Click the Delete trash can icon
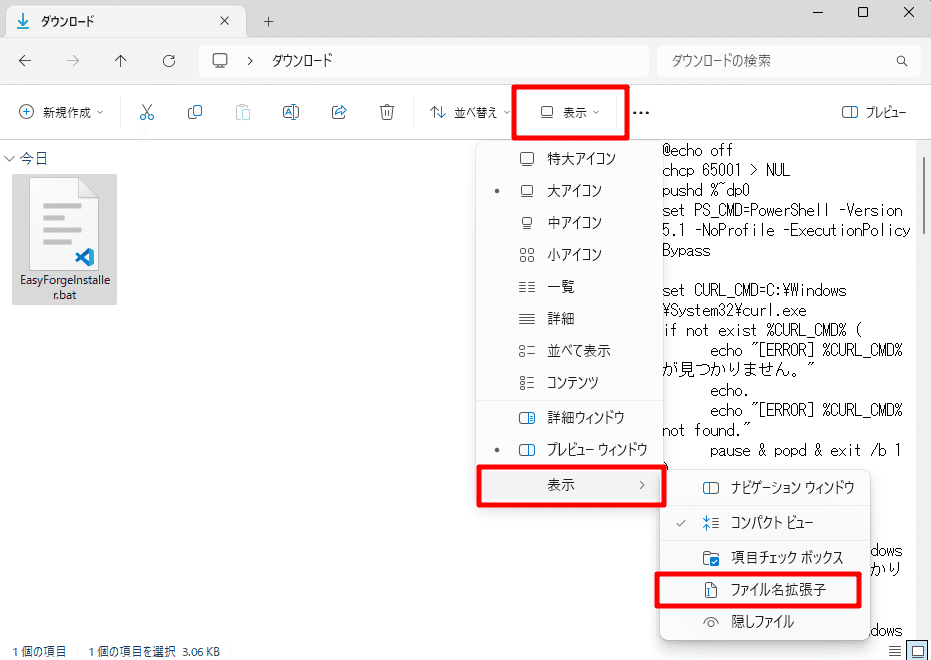 tap(387, 112)
